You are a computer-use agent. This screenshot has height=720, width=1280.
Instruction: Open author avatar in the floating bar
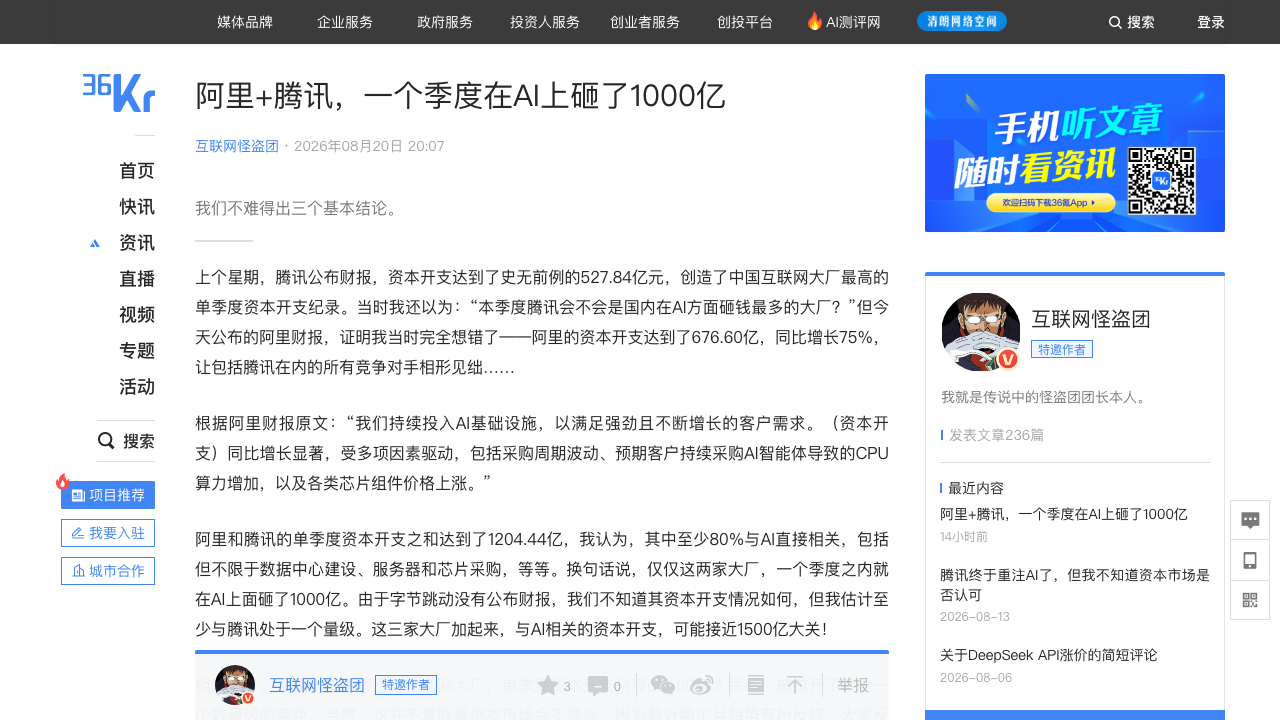coord(235,685)
